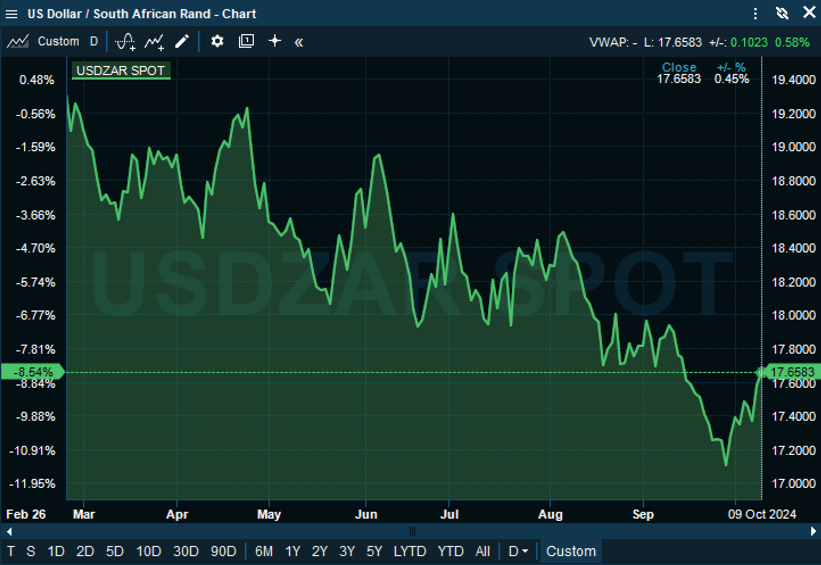Screen dimensions: 821x565
Task: Select the Custom tab at bottom
Action: [x=571, y=551]
